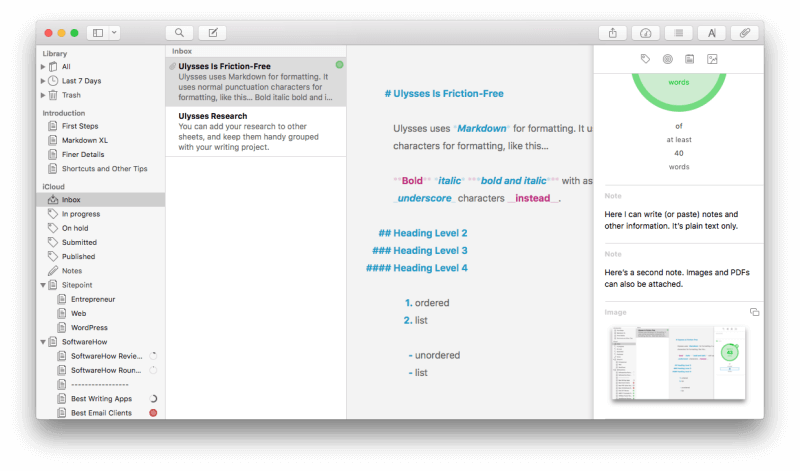This screenshot has height=471, width=800.
Task: Click the 'ordered' list item in editor
Action: [x=432, y=303]
